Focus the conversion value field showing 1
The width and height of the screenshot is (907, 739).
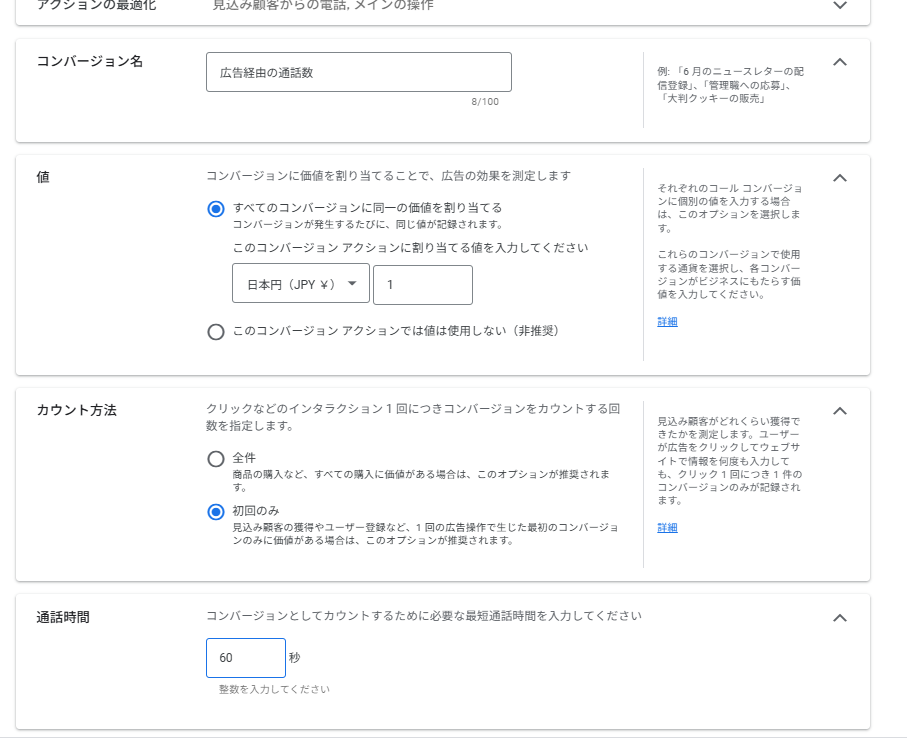(x=422, y=285)
